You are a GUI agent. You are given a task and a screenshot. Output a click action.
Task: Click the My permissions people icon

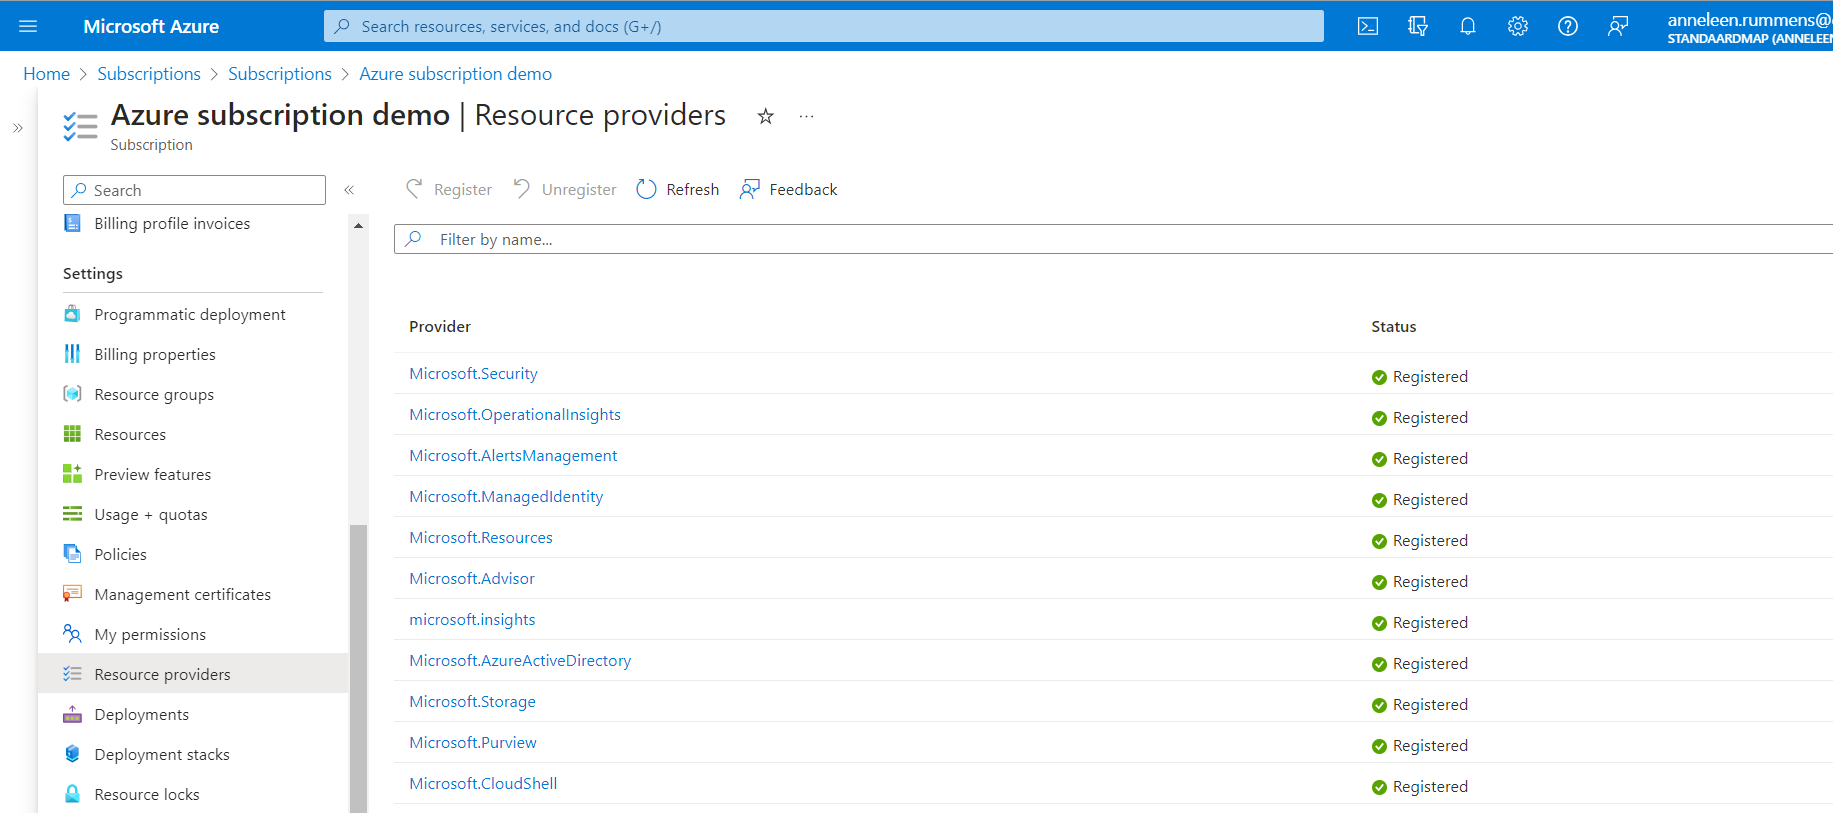point(72,633)
